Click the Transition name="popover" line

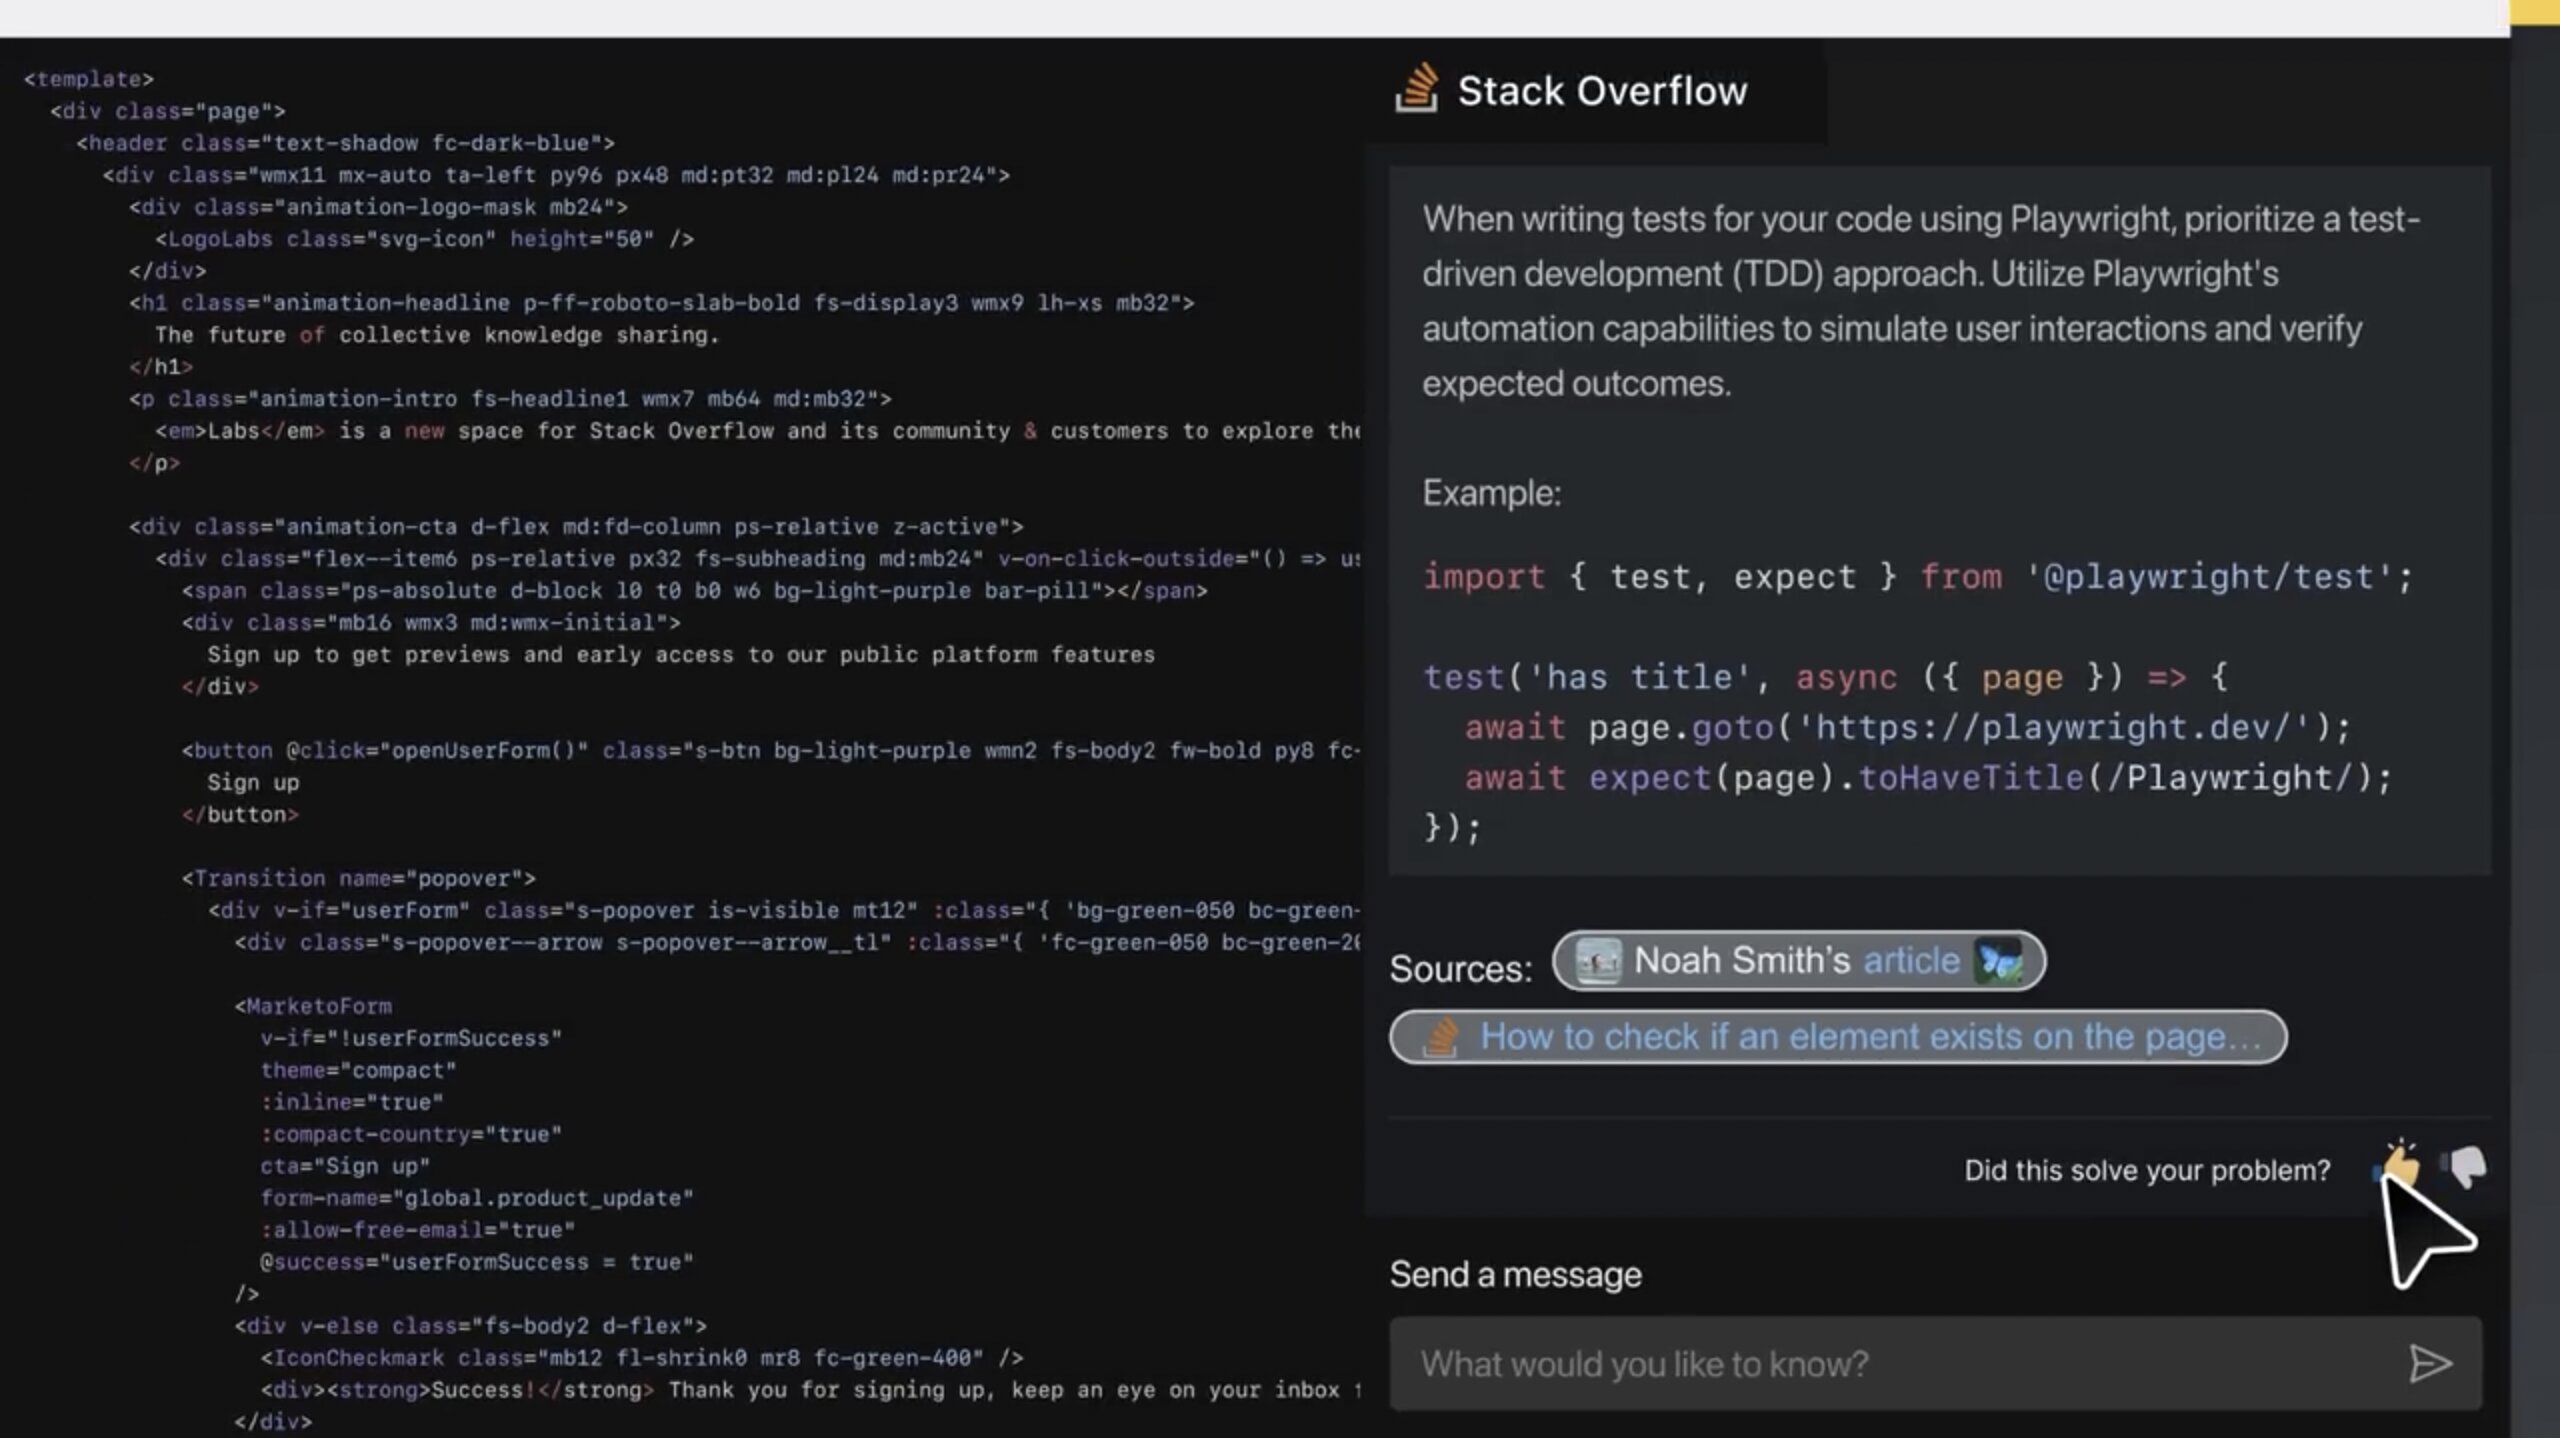click(358, 879)
